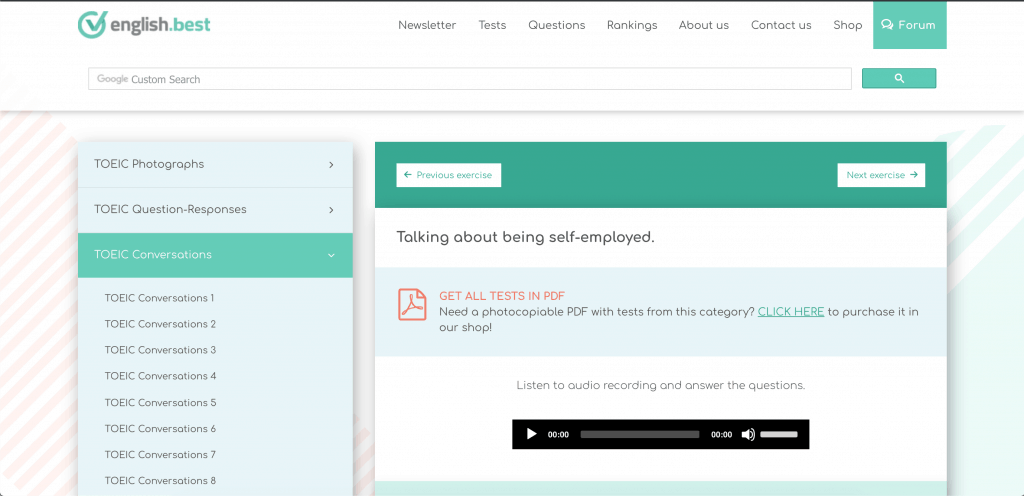Open TOEIC Conversations 3
This screenshot has height=496, width=1024.
click(x=160, y=350)
